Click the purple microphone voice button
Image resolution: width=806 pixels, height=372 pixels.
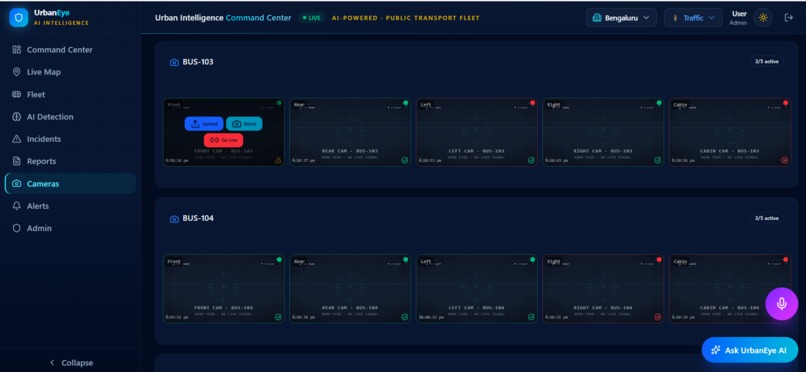tap(781, 304)
